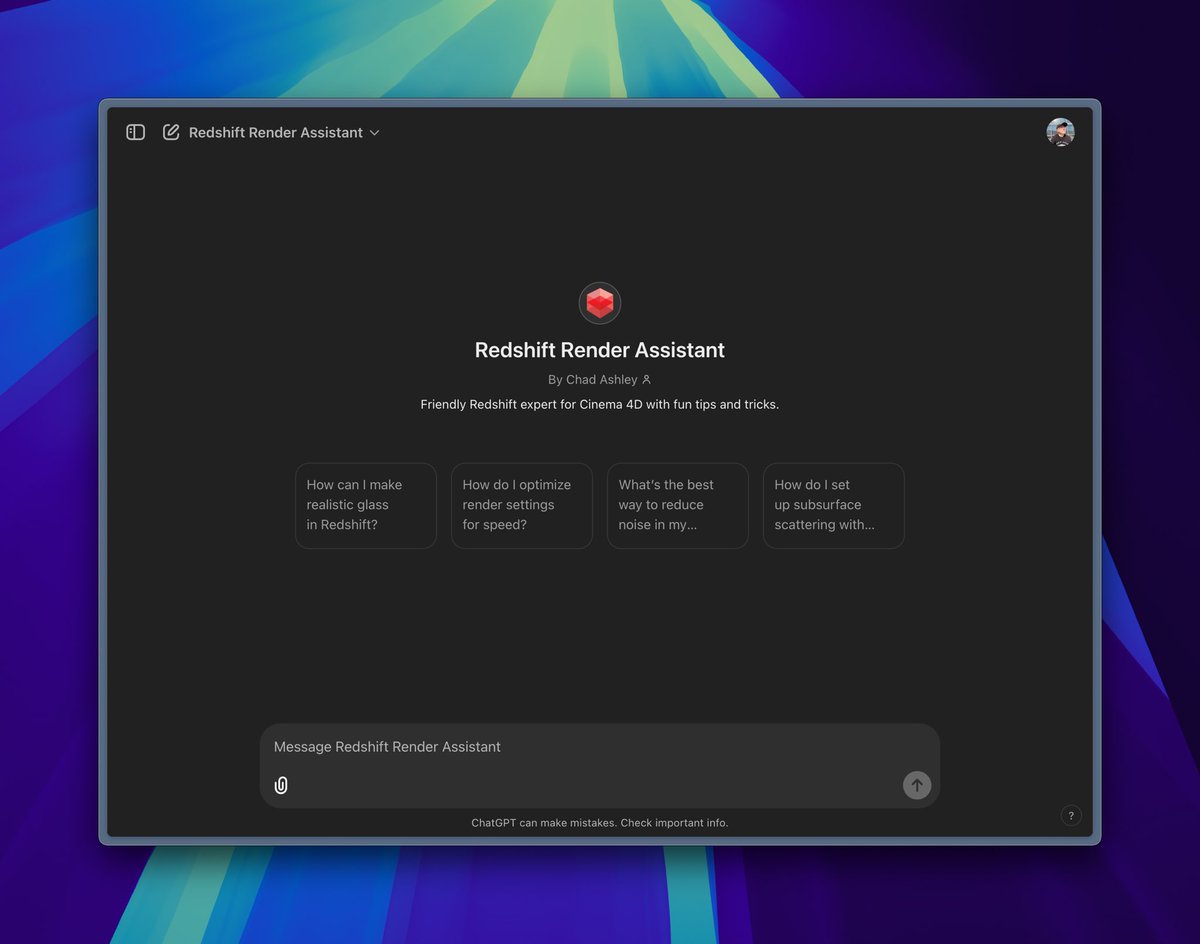Send the message with the arrow button

pyautogui.click(x=917, y=785)
